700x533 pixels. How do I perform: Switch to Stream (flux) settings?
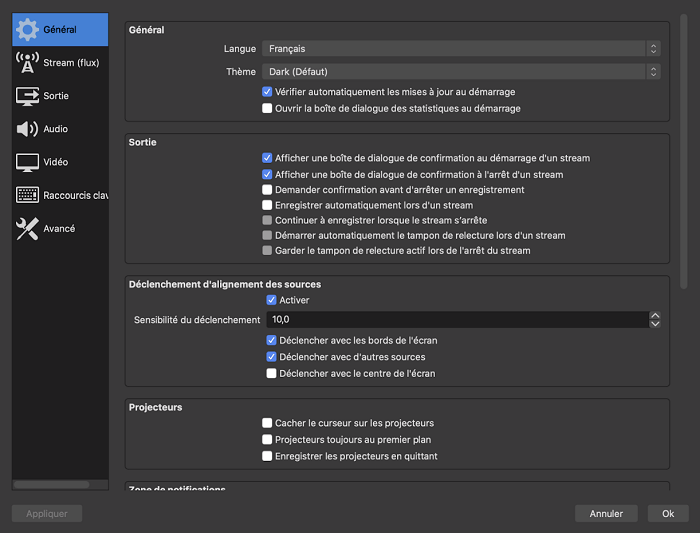click(60, 62)
